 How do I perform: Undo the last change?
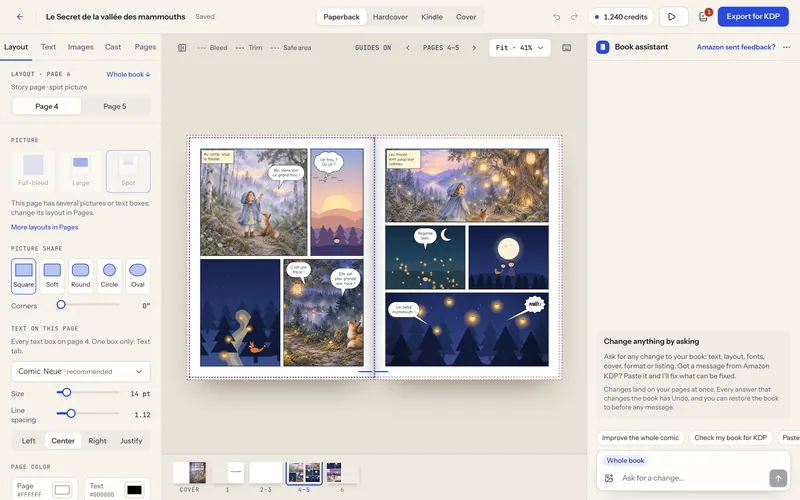click(x=557, y=16)
